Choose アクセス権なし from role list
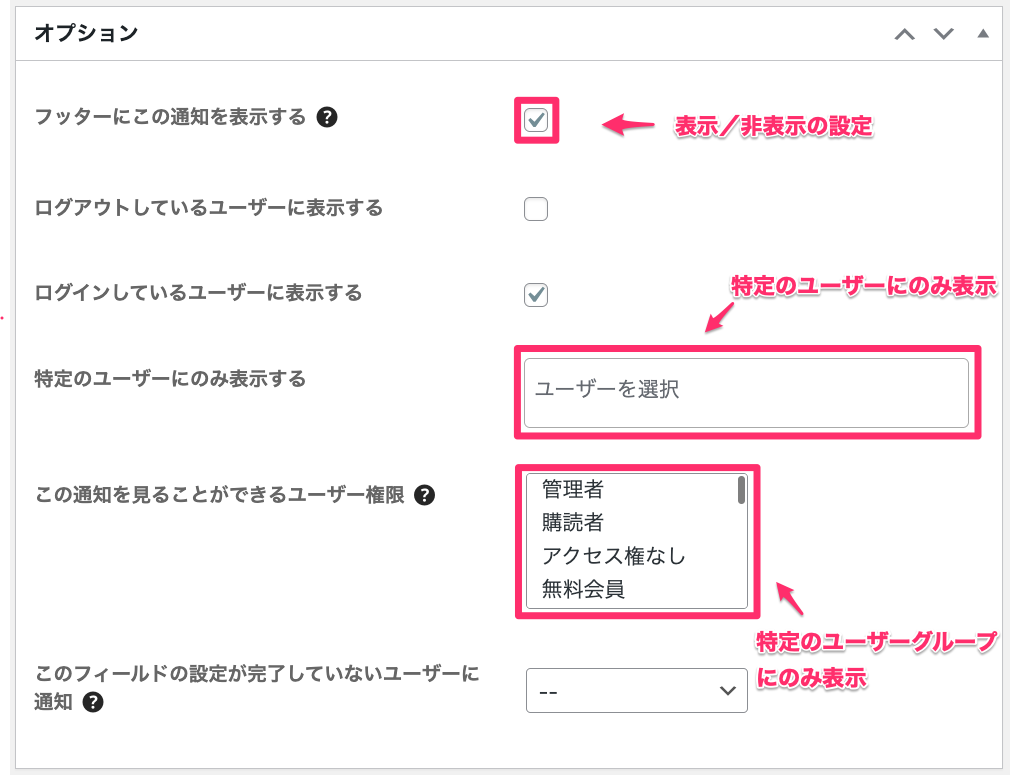1010x775 pixels. tap(613, 556)
